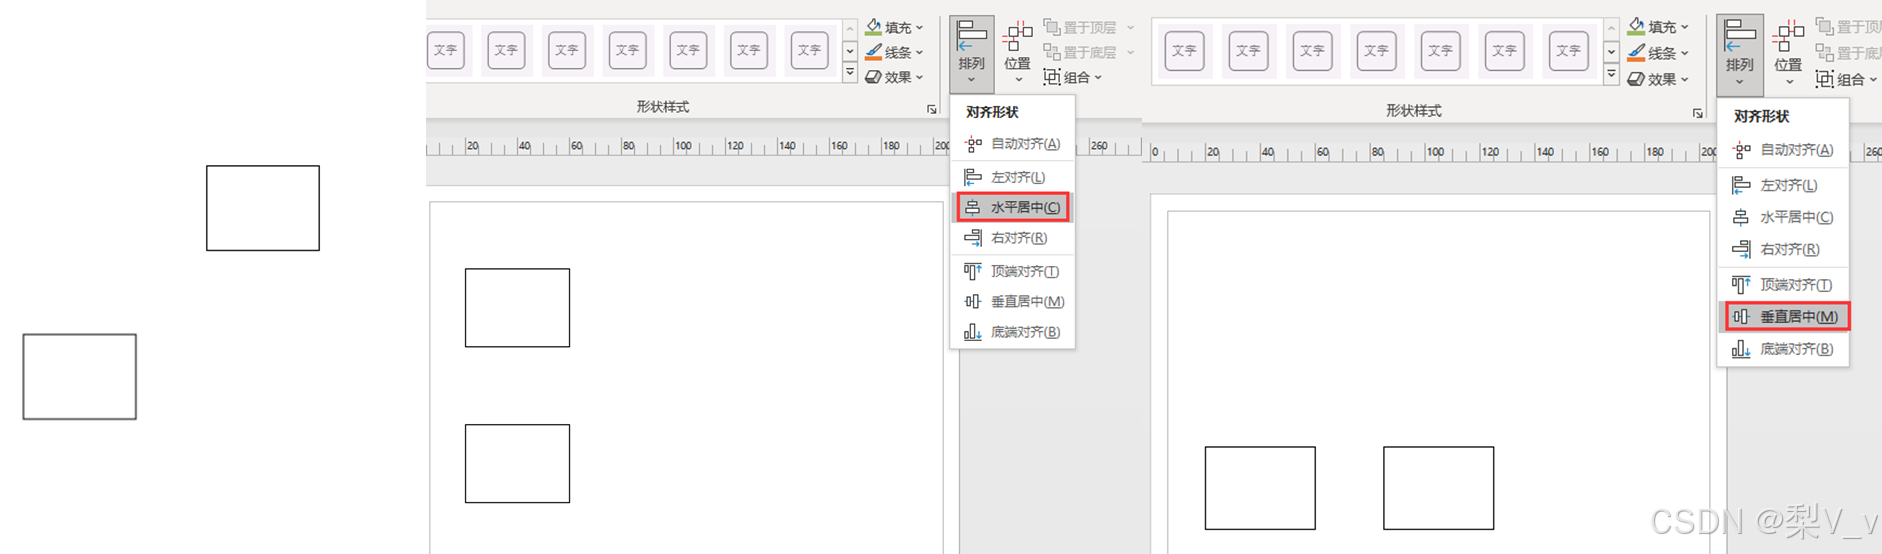Select the upper rectangle on the left window canvas
The width and height of the screenshot is (1882, 554).
coord(517,308)
